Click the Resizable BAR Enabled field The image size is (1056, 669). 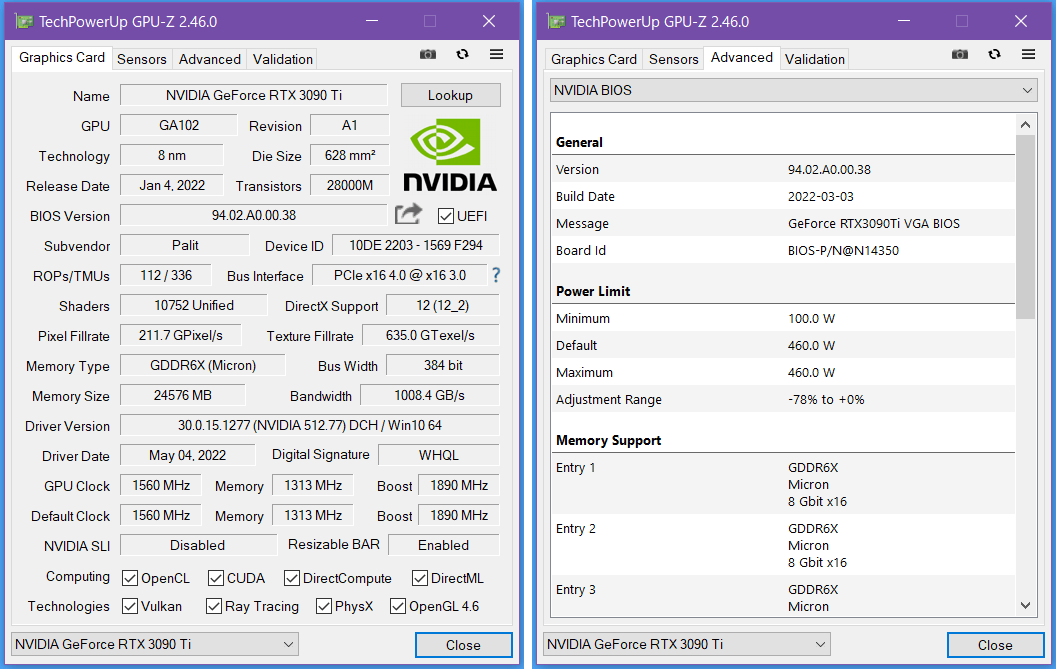(x=444, y=545)
